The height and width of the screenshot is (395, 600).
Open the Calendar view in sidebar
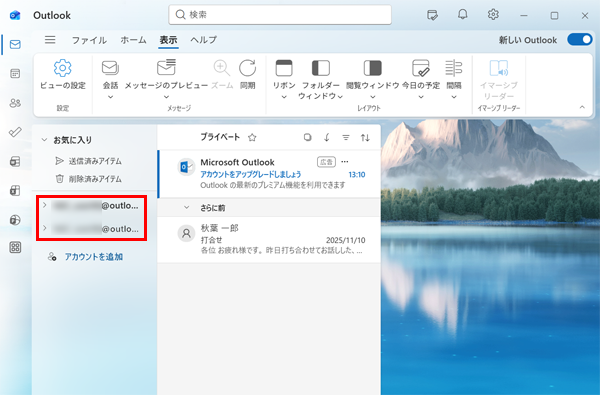15,73
